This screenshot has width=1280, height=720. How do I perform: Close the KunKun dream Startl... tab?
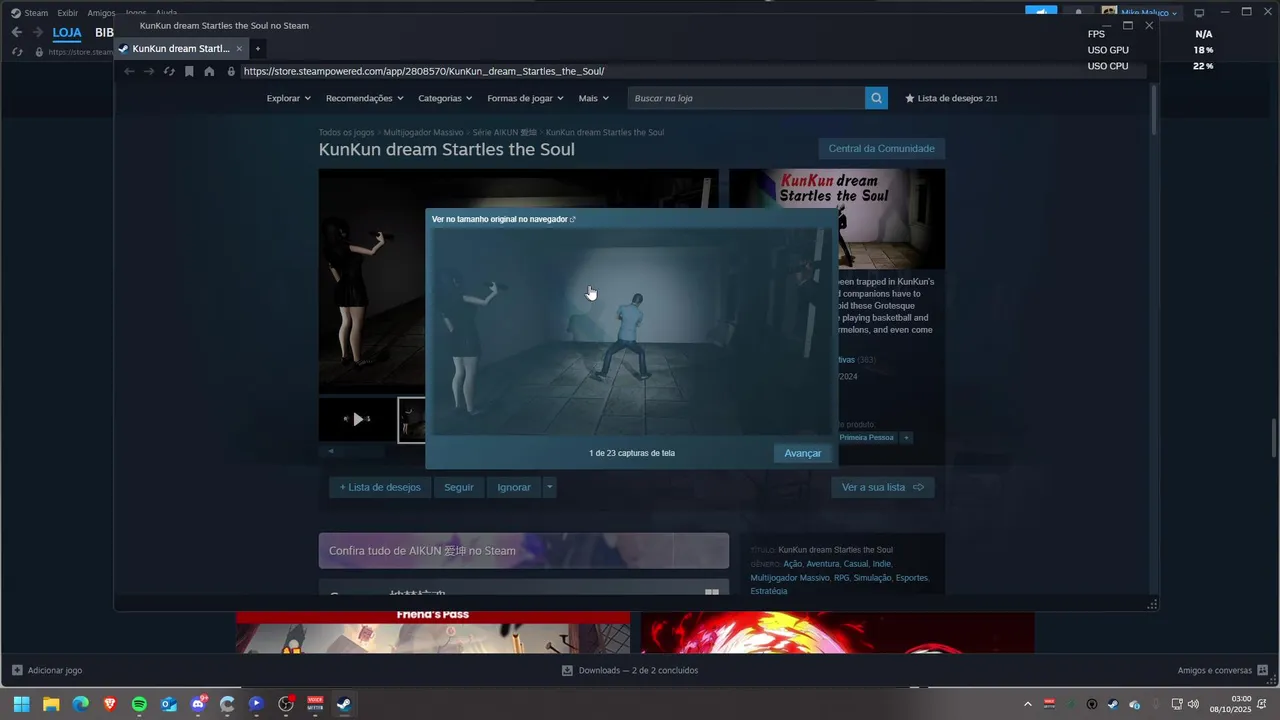click(x=239, y=48)
